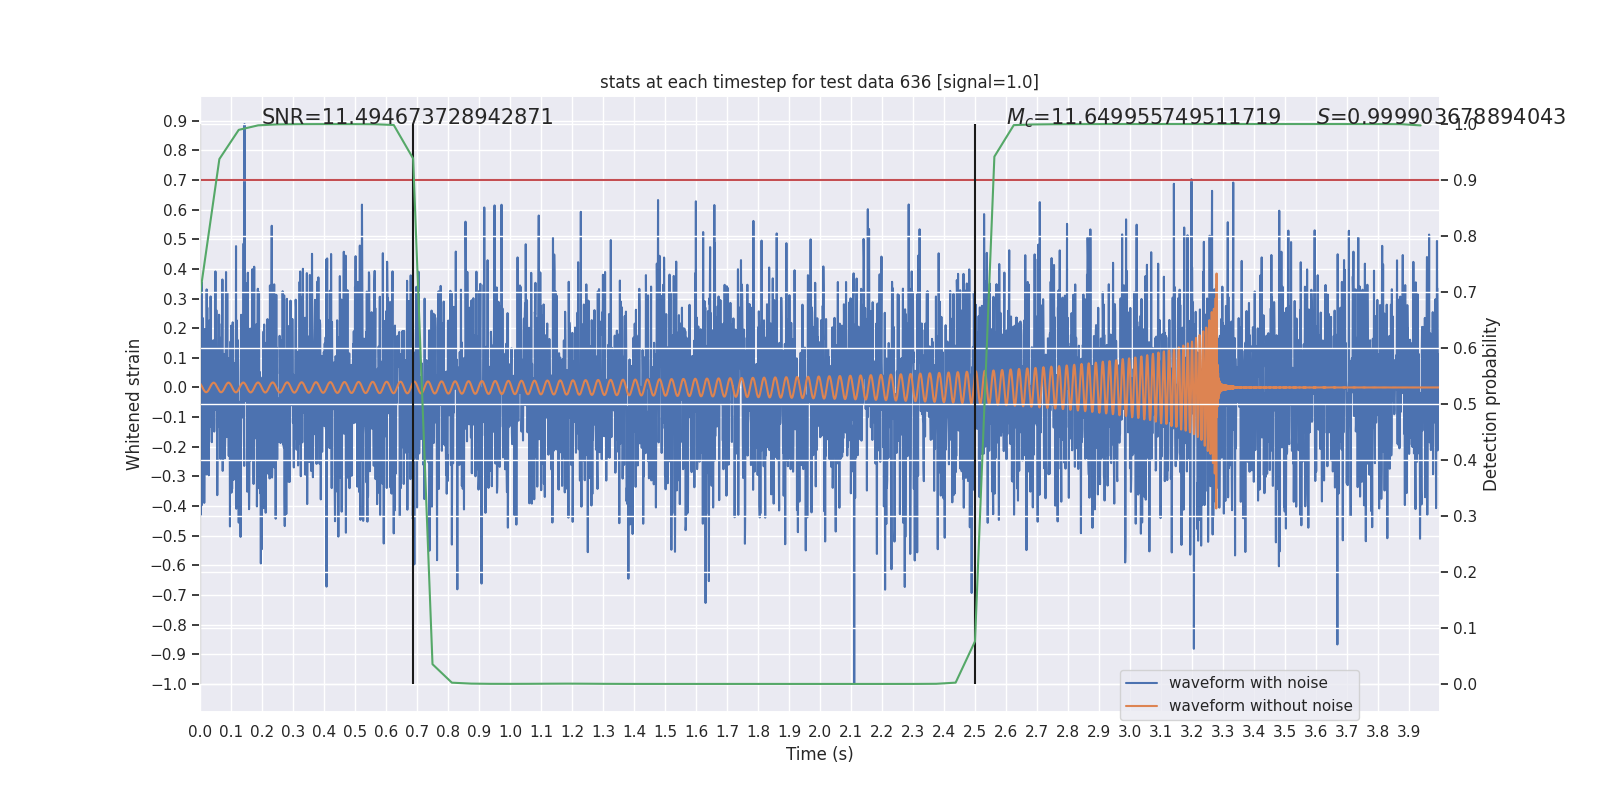Click the Time axis tick label 1.5
This screenshot has height=800, width=1600.
pyautogui.click(x=665, y=732)
